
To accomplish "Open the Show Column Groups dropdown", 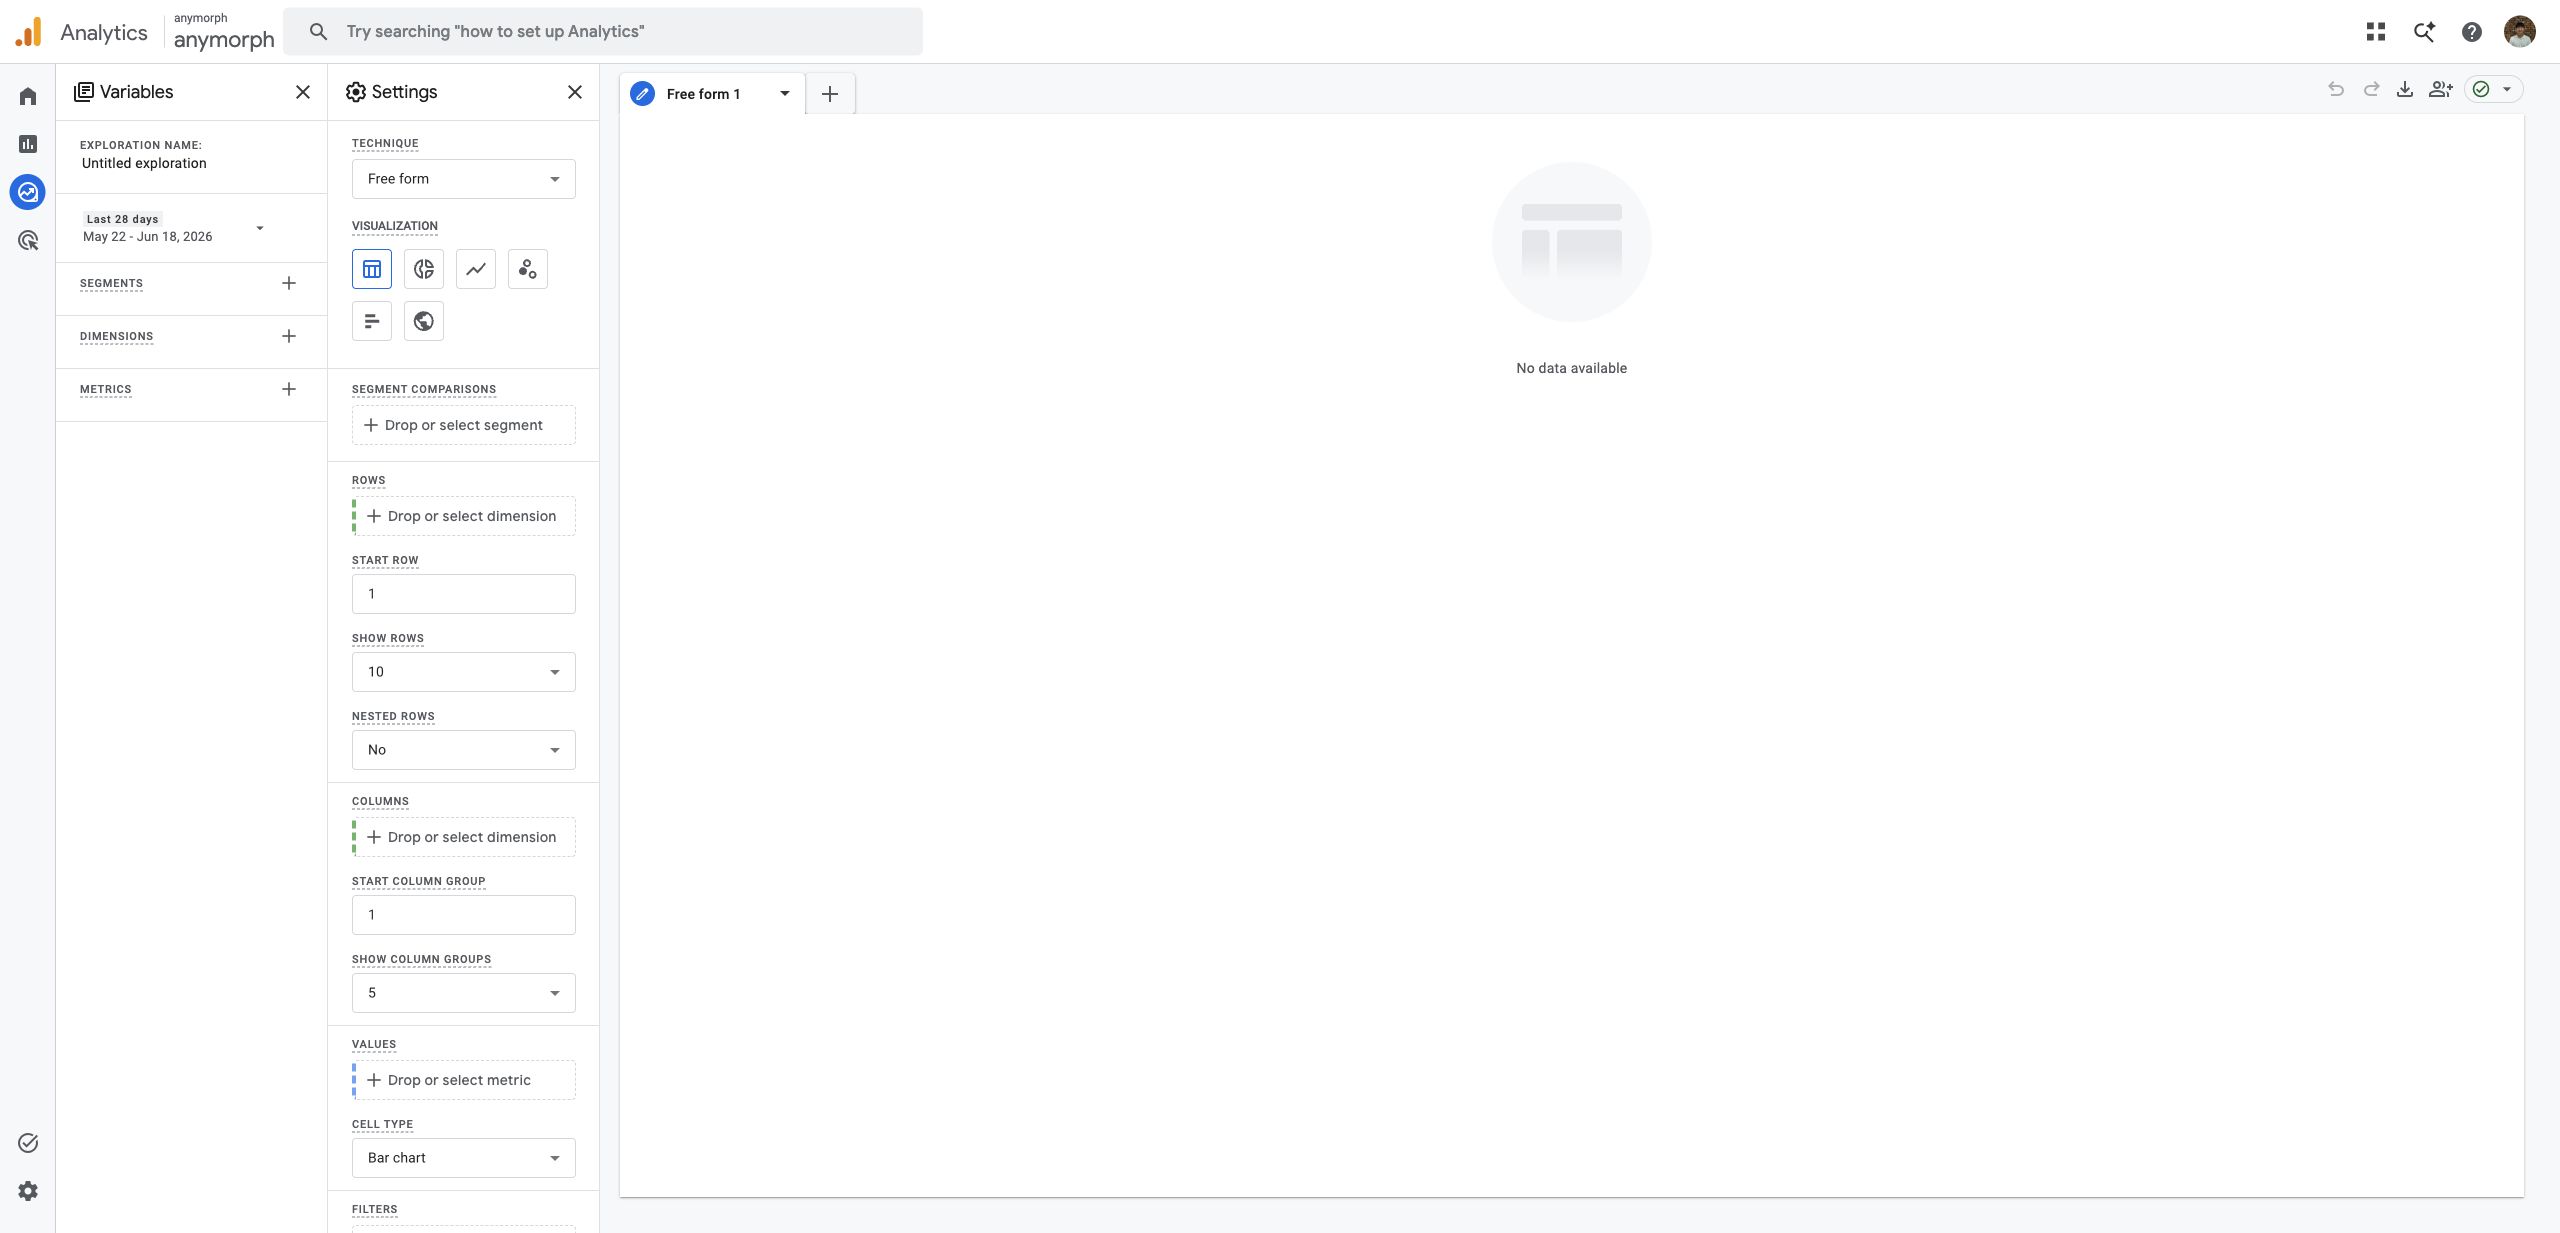I will point(464,993).
